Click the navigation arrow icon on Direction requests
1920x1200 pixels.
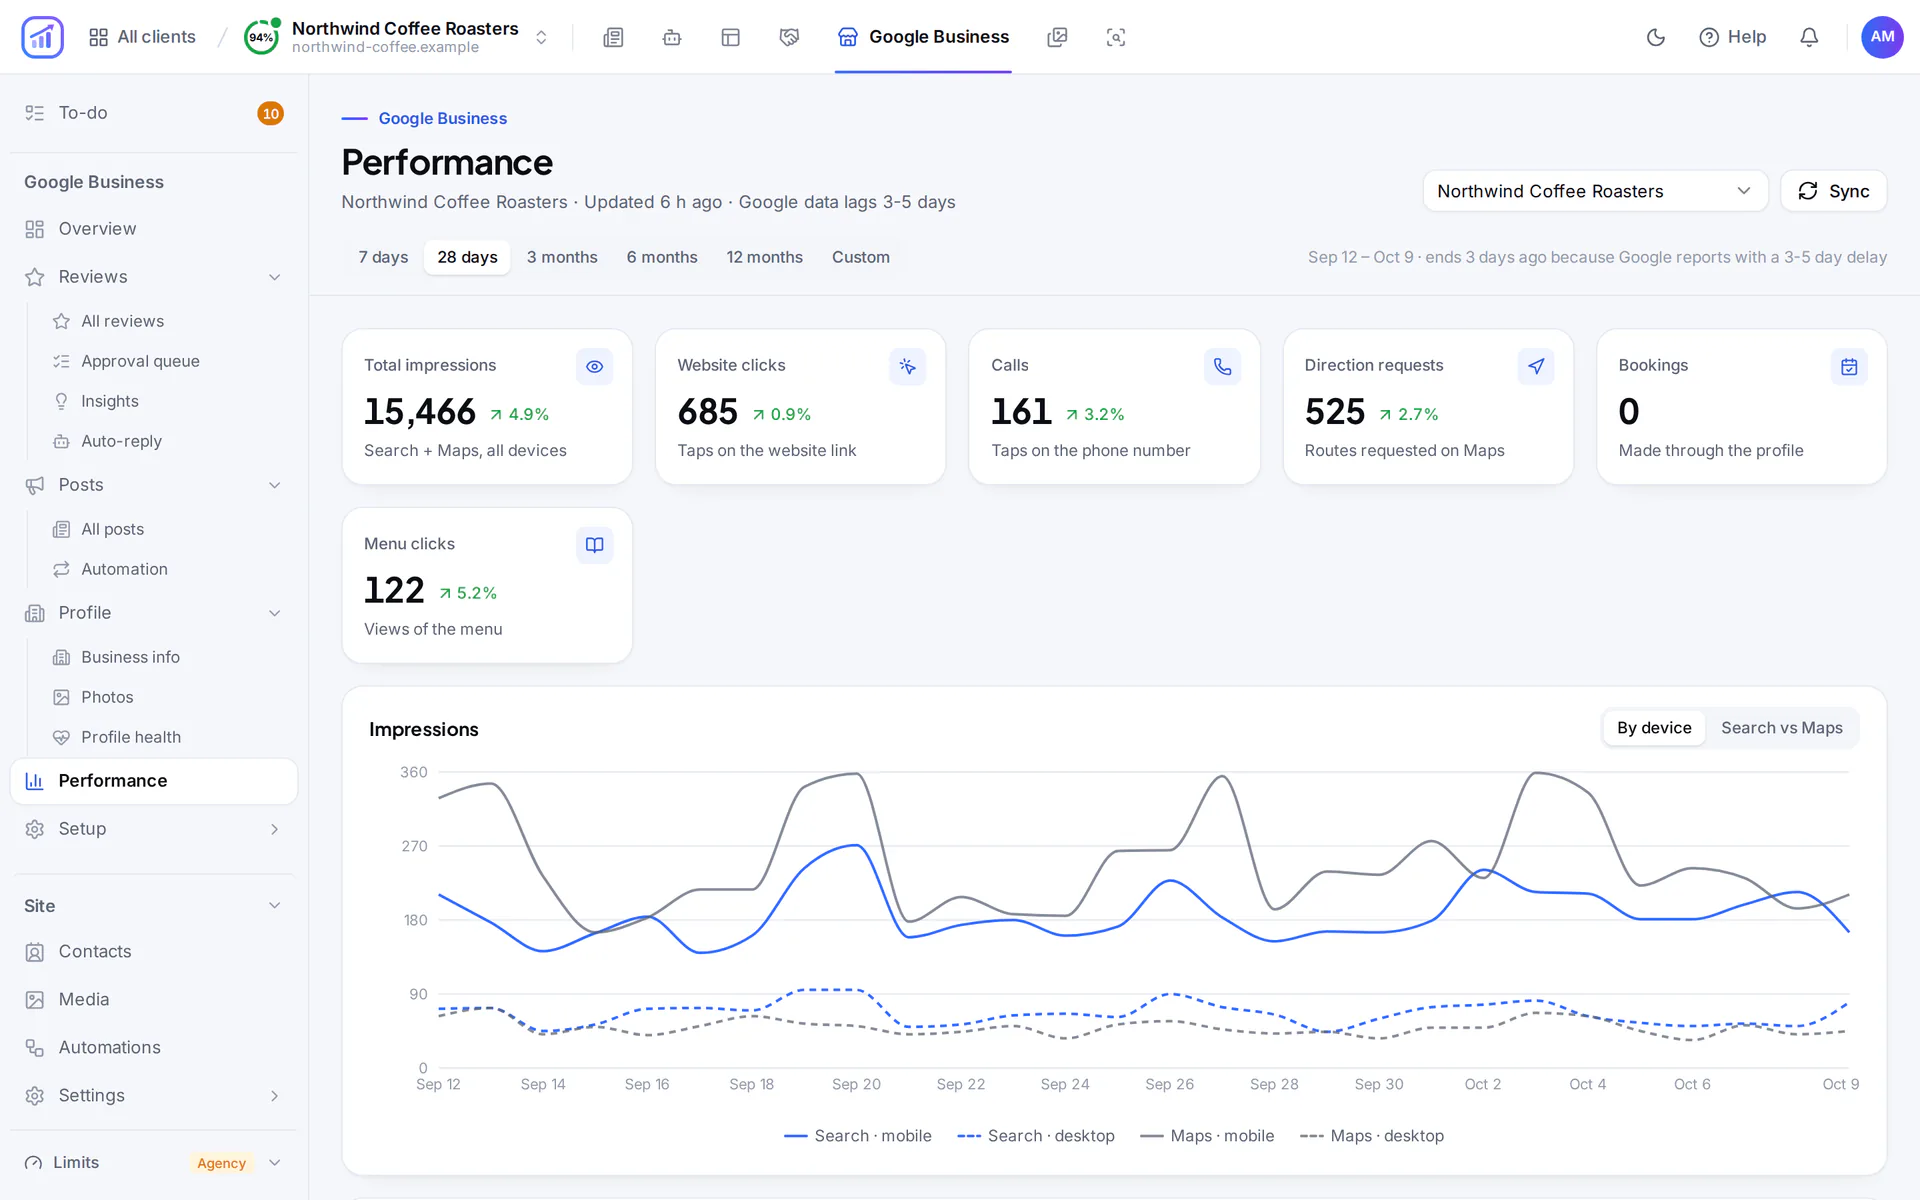(1536, 367)
